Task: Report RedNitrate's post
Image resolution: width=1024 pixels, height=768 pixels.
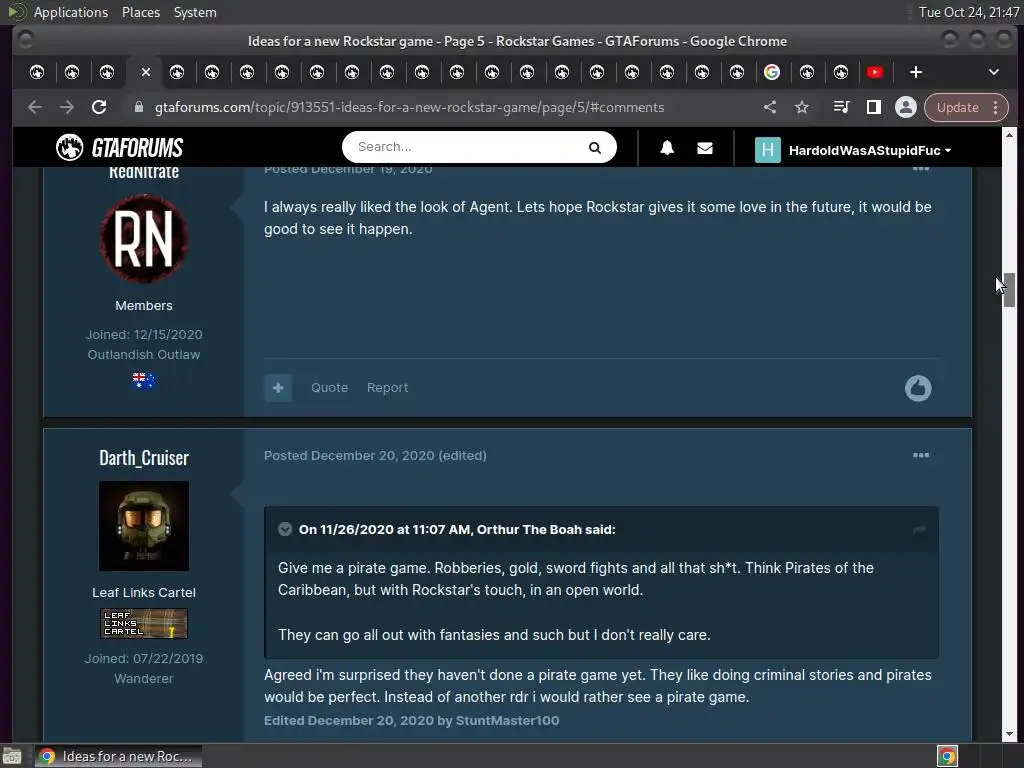Action: pyautogui.click(x=387, y=387)
